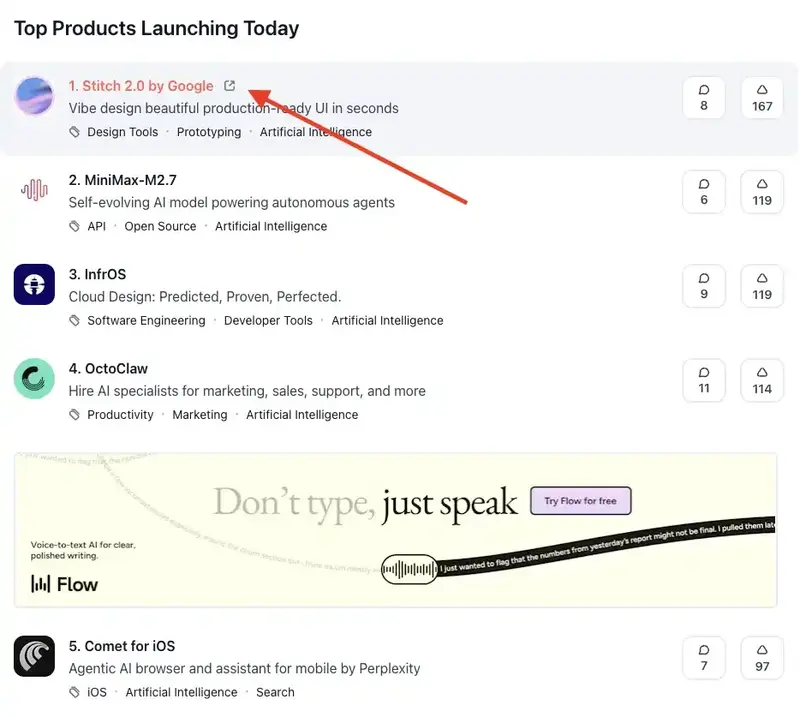The width and height of the screenshot is (800, 717).
Task: Open comments for MiniMax-M2.7 showing 6
Action: [x=704, y=192]
